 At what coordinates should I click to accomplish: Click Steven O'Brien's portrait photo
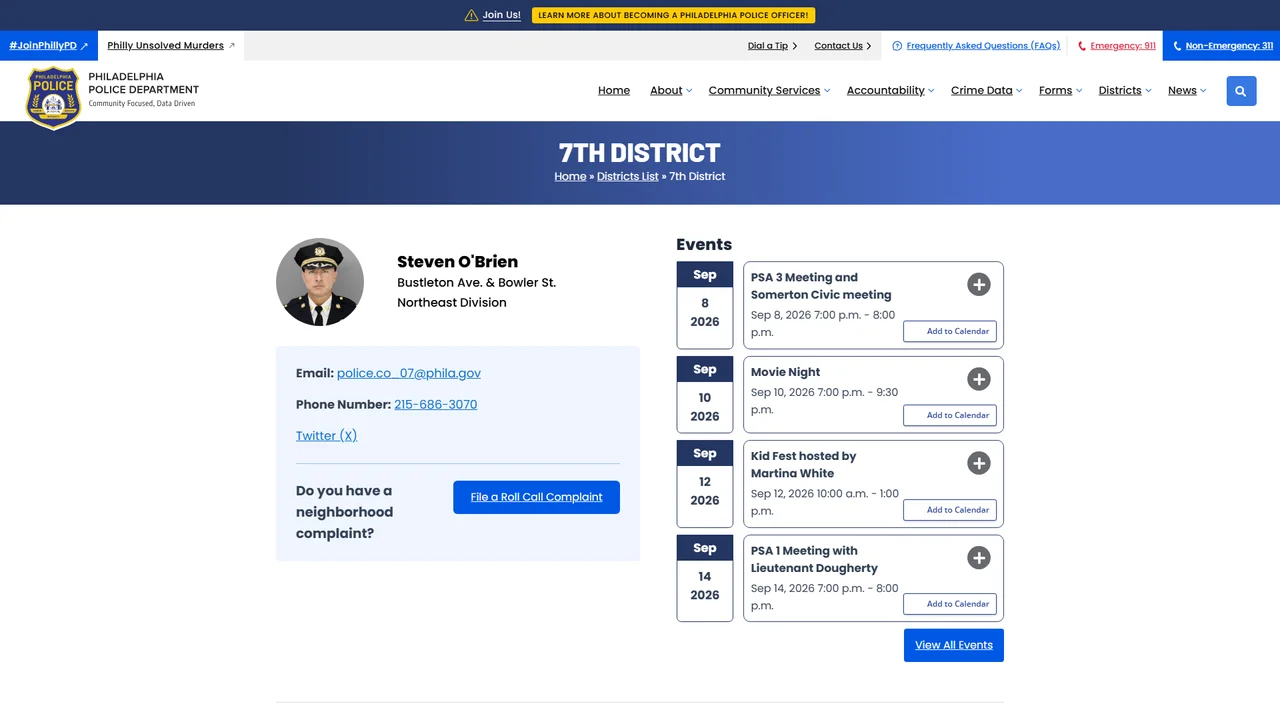320,282
